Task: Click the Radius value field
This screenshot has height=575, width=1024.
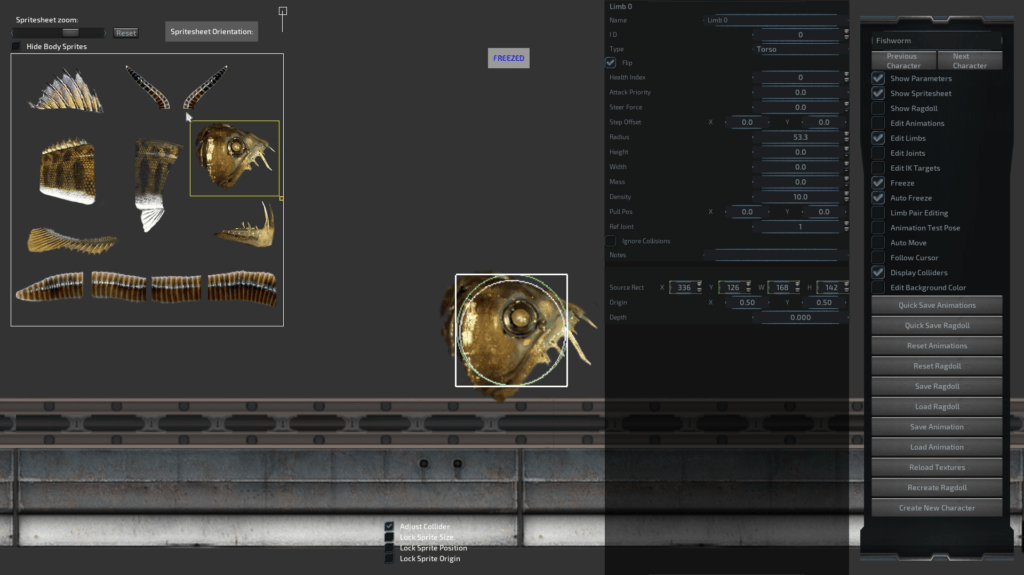Action: 799,137
